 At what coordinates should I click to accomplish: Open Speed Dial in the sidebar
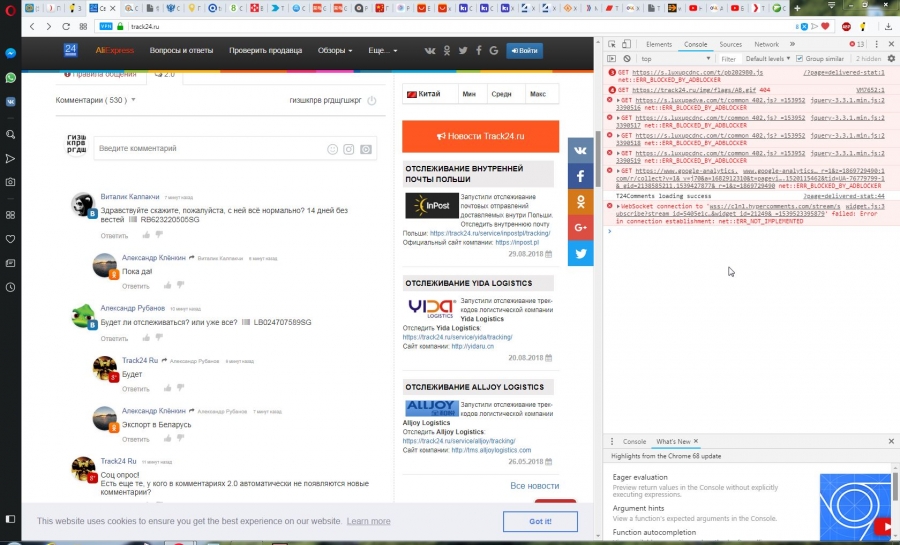(10, 215)
